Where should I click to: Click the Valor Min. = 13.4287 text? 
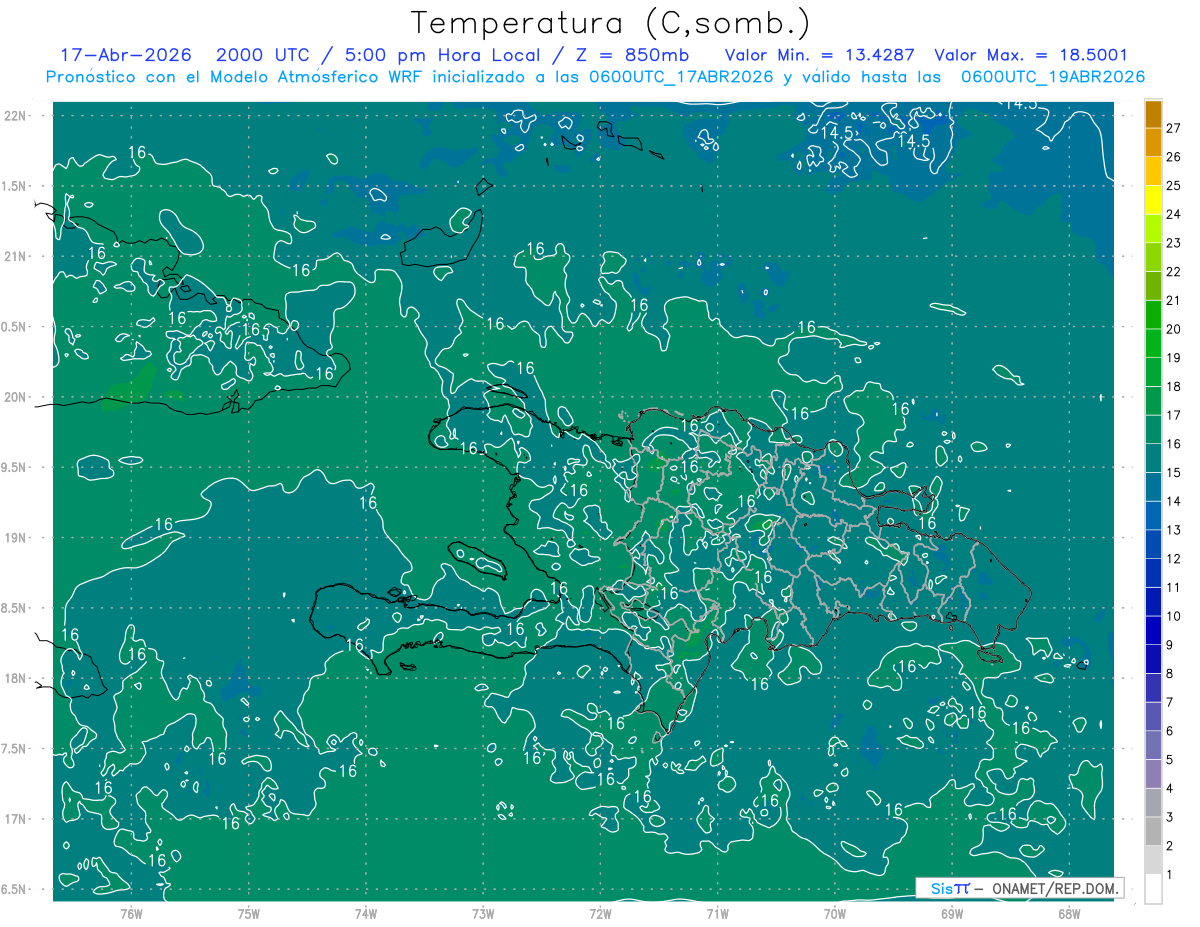(x=822, y=55)
